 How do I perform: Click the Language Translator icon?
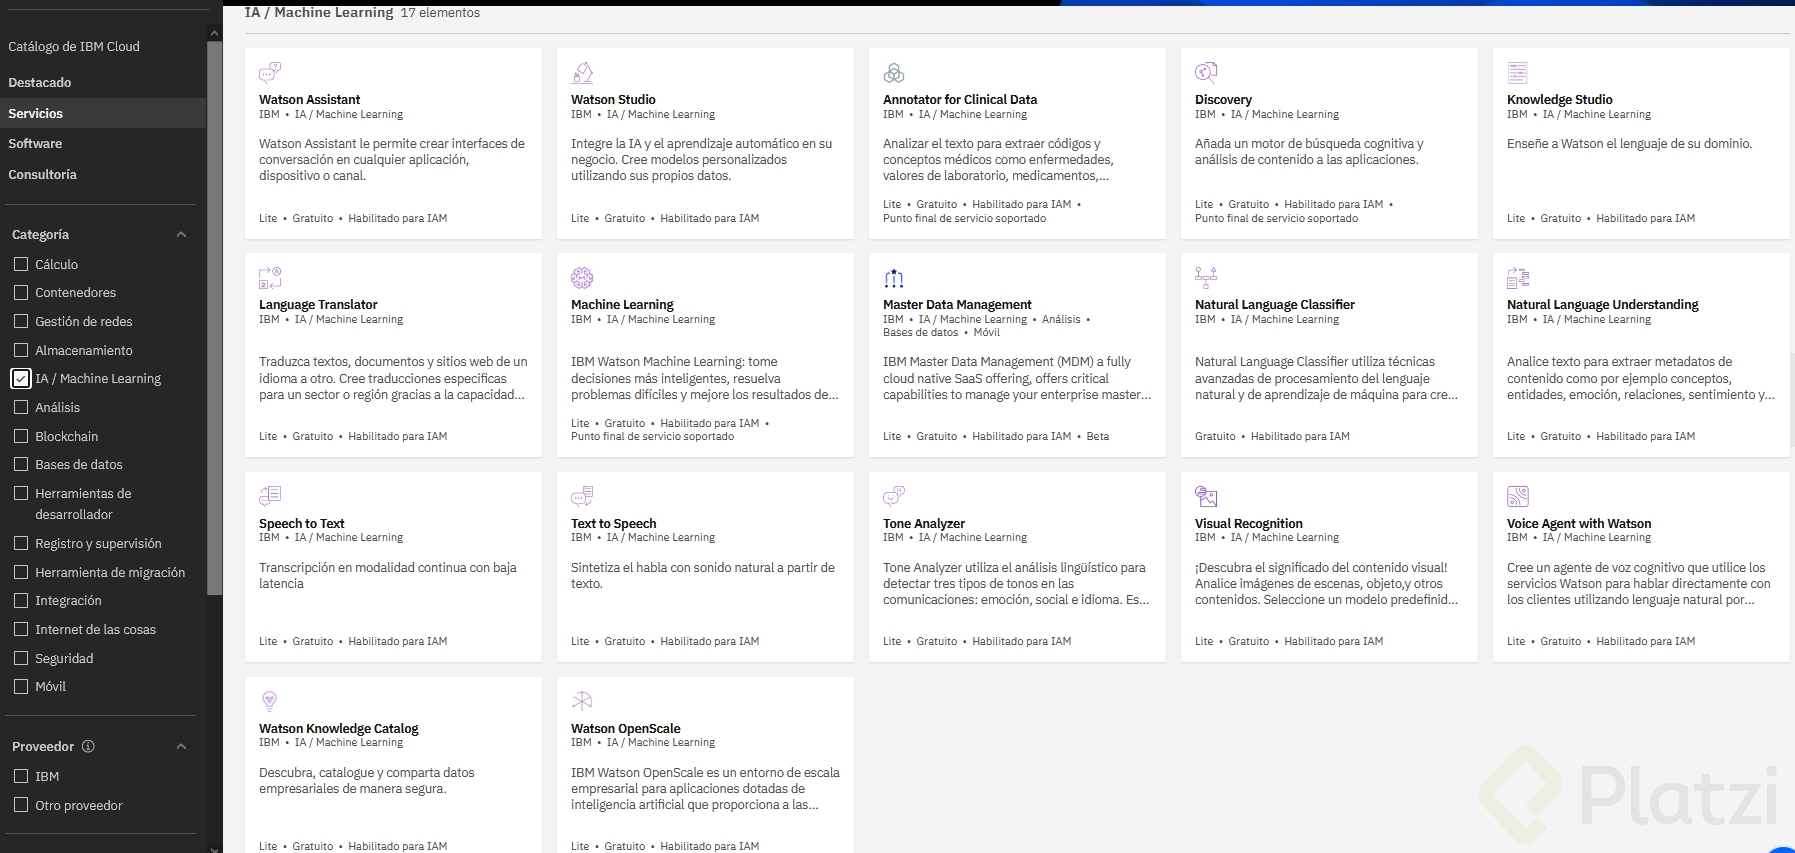(x=270, y=277)
